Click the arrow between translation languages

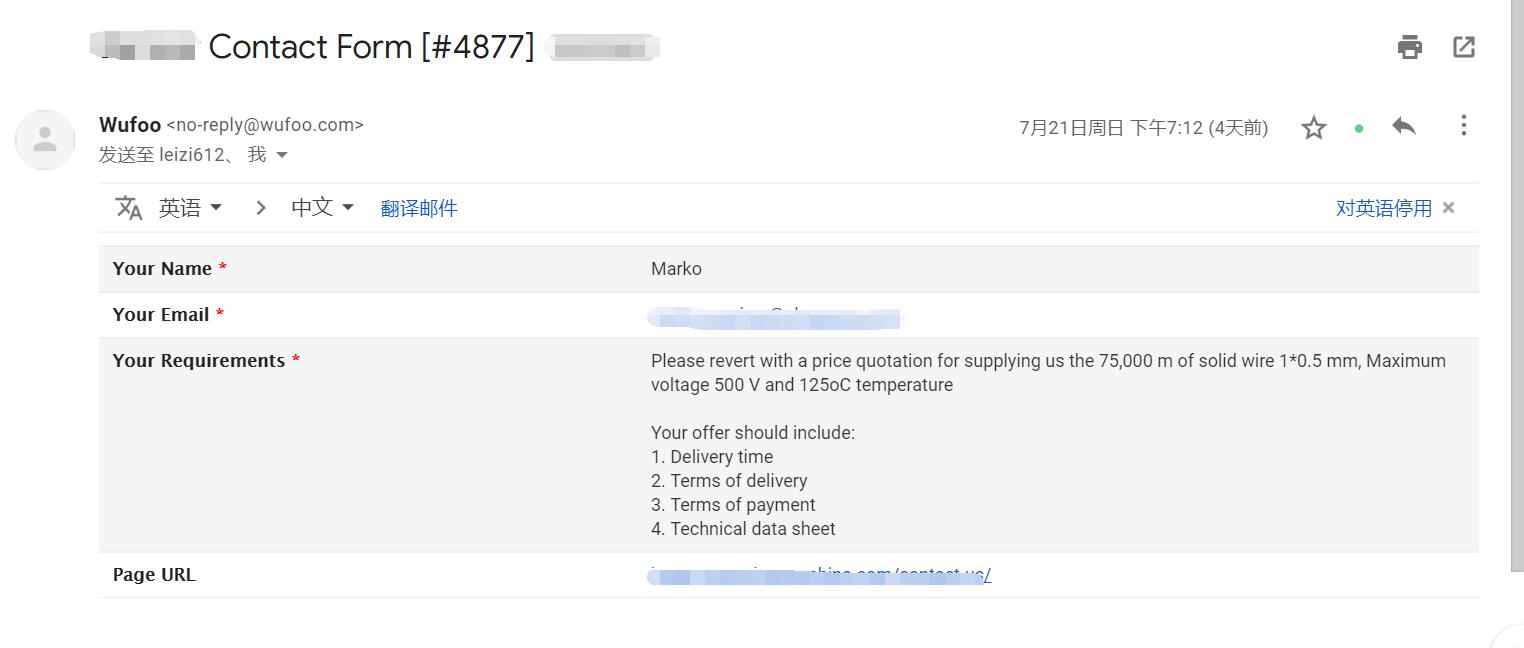click(x=260, y=208)
